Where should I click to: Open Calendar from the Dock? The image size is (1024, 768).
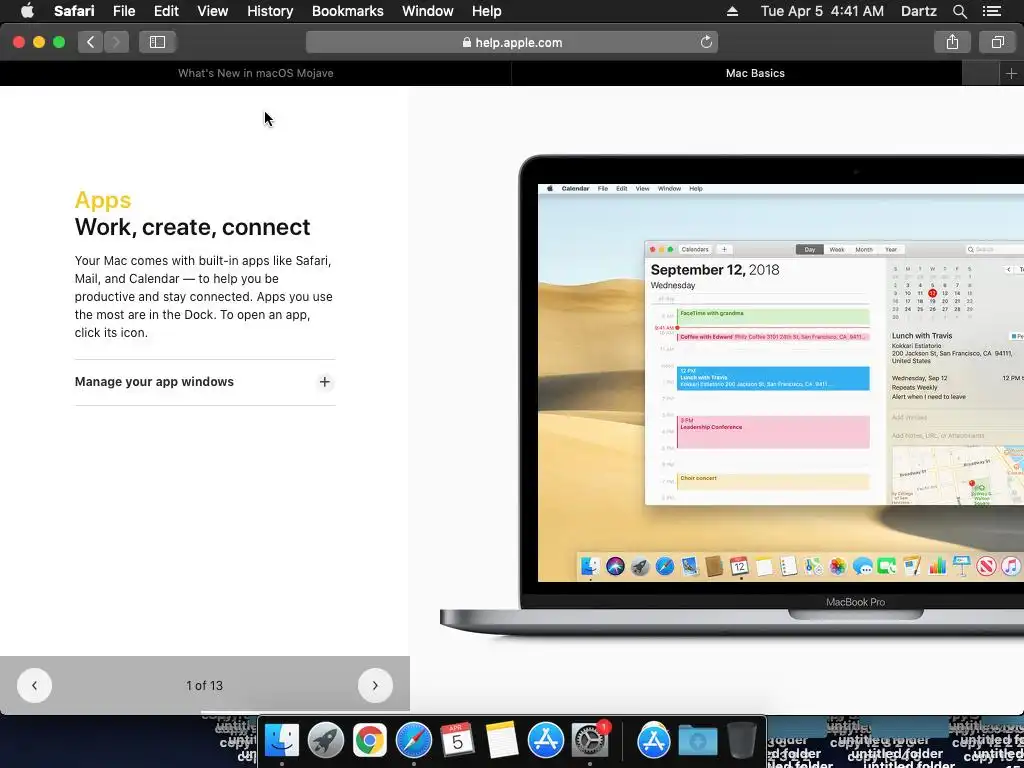click(x=457, y=741)
